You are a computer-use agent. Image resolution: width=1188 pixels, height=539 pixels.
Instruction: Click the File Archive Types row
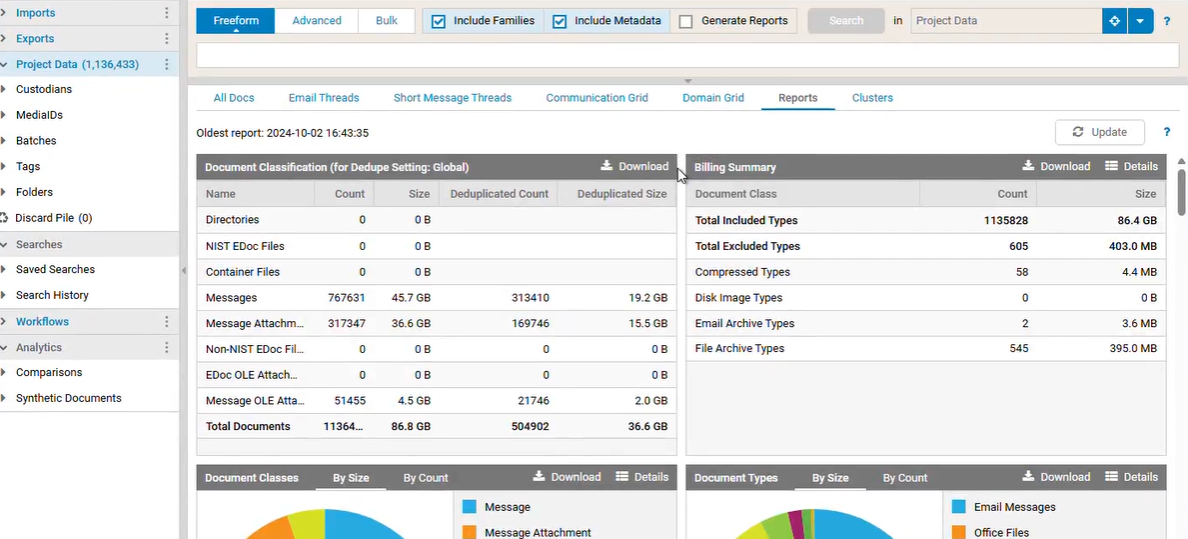[x=926, y=349]
